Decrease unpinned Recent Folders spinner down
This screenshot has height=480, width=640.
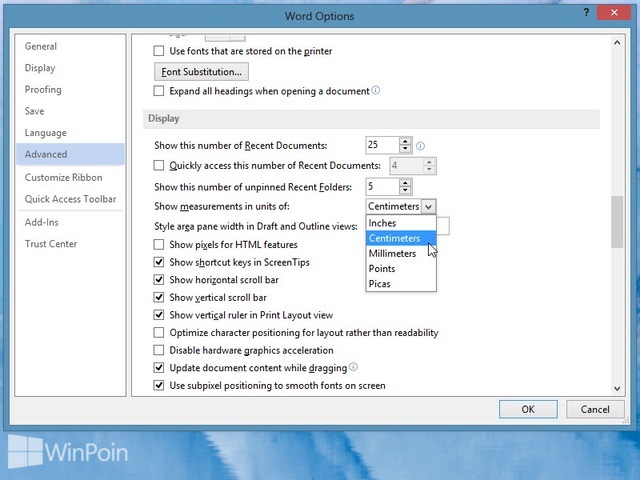[x=405, y=191]
